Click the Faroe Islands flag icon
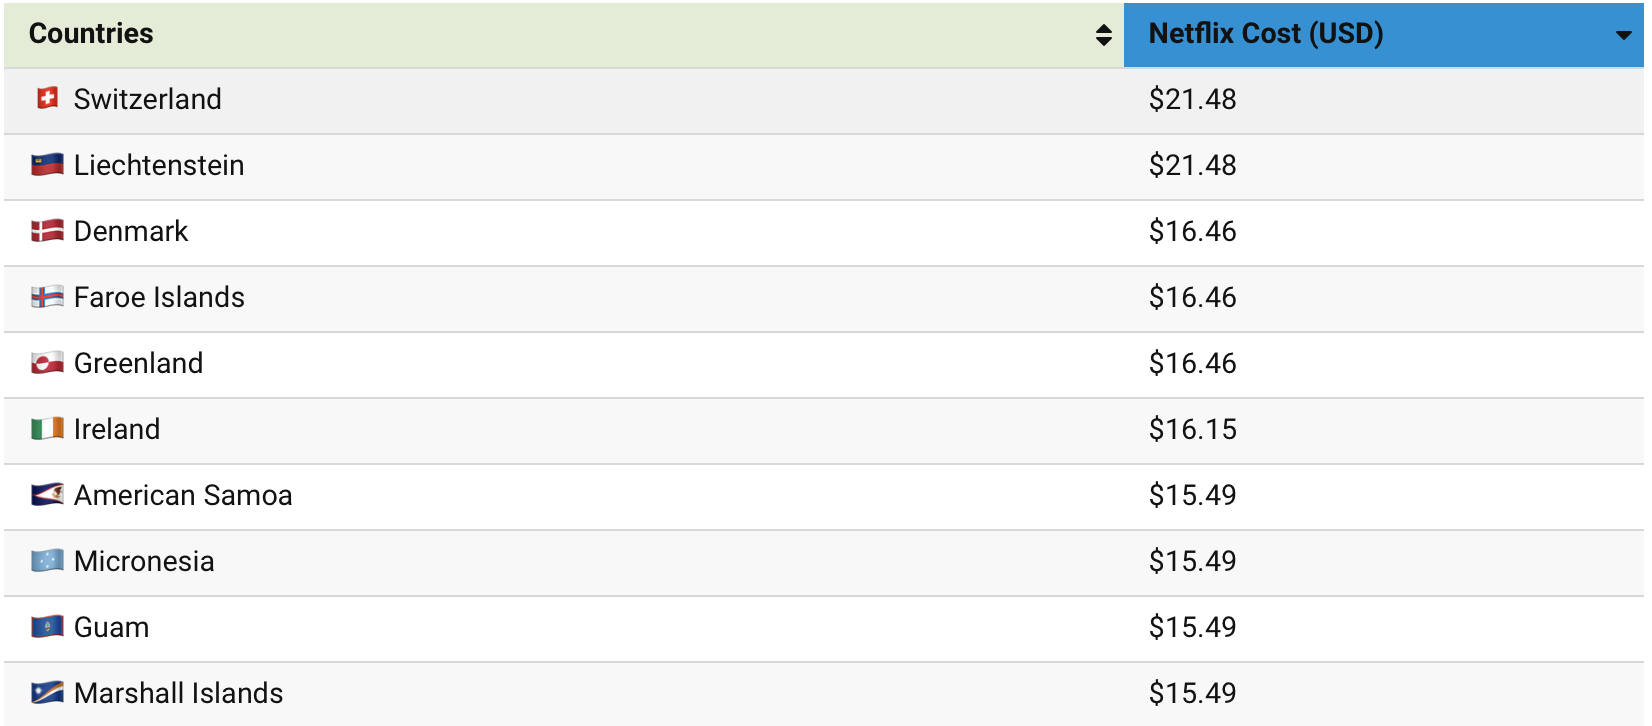This screenshot has height=726, width=1652. click(x=47, y=297)
